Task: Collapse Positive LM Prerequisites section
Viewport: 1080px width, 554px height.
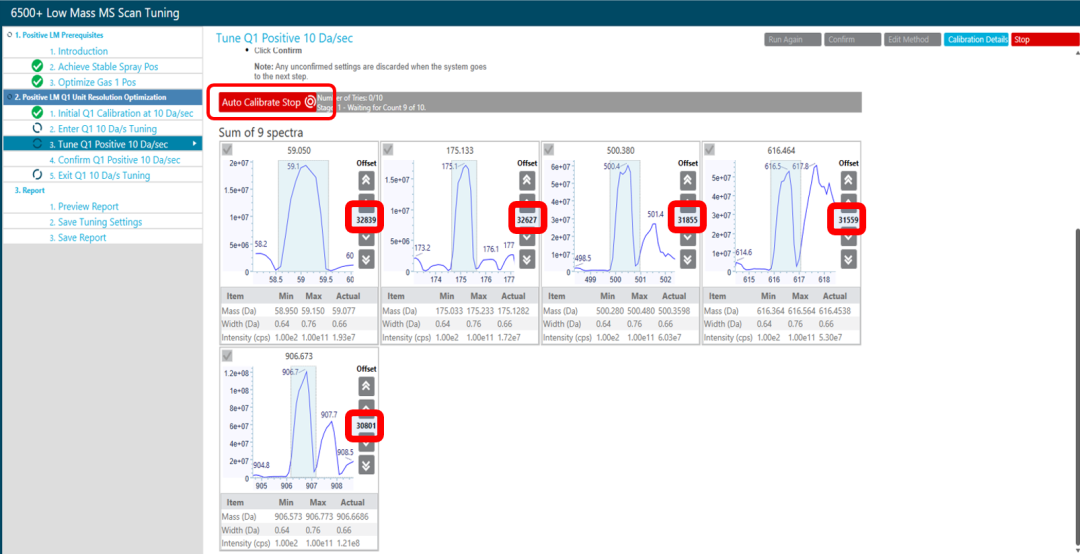Action: point(8,34)
